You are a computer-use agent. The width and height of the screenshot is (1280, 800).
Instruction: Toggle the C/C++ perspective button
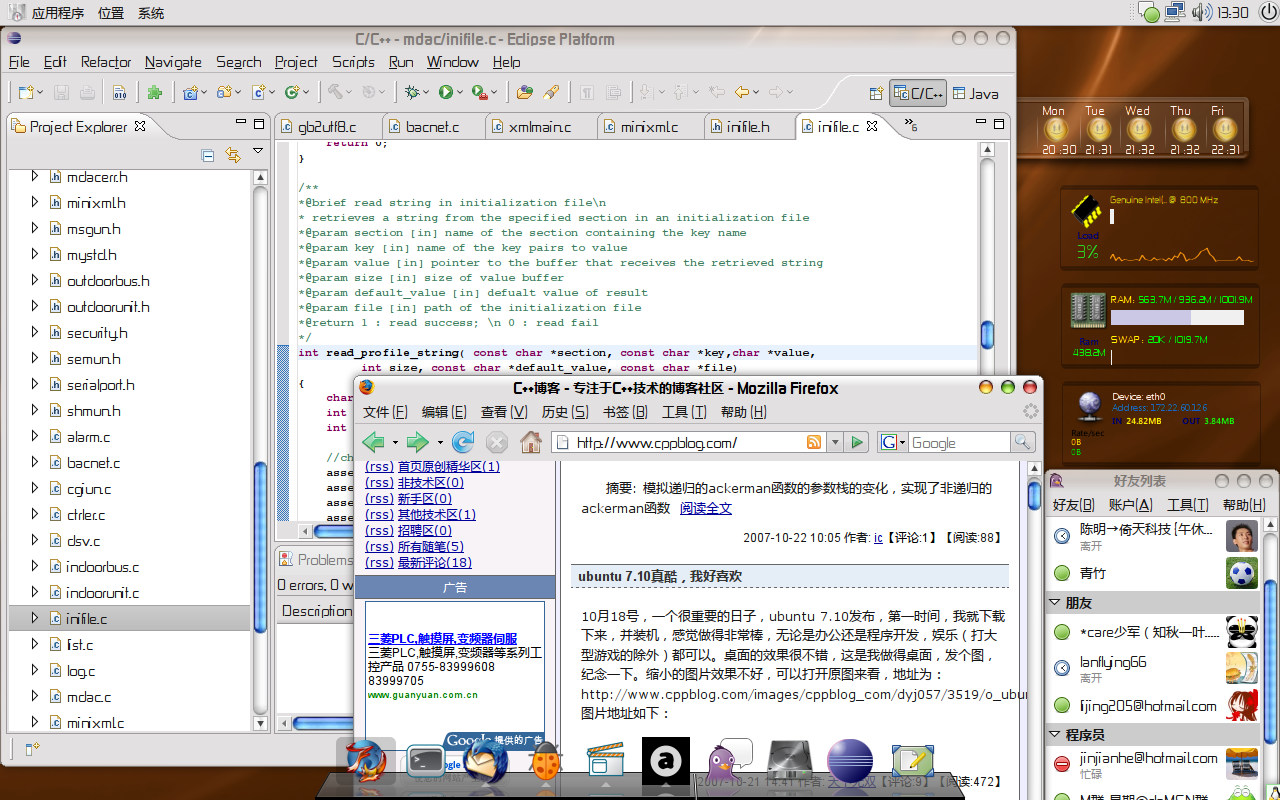click(918, 93)
